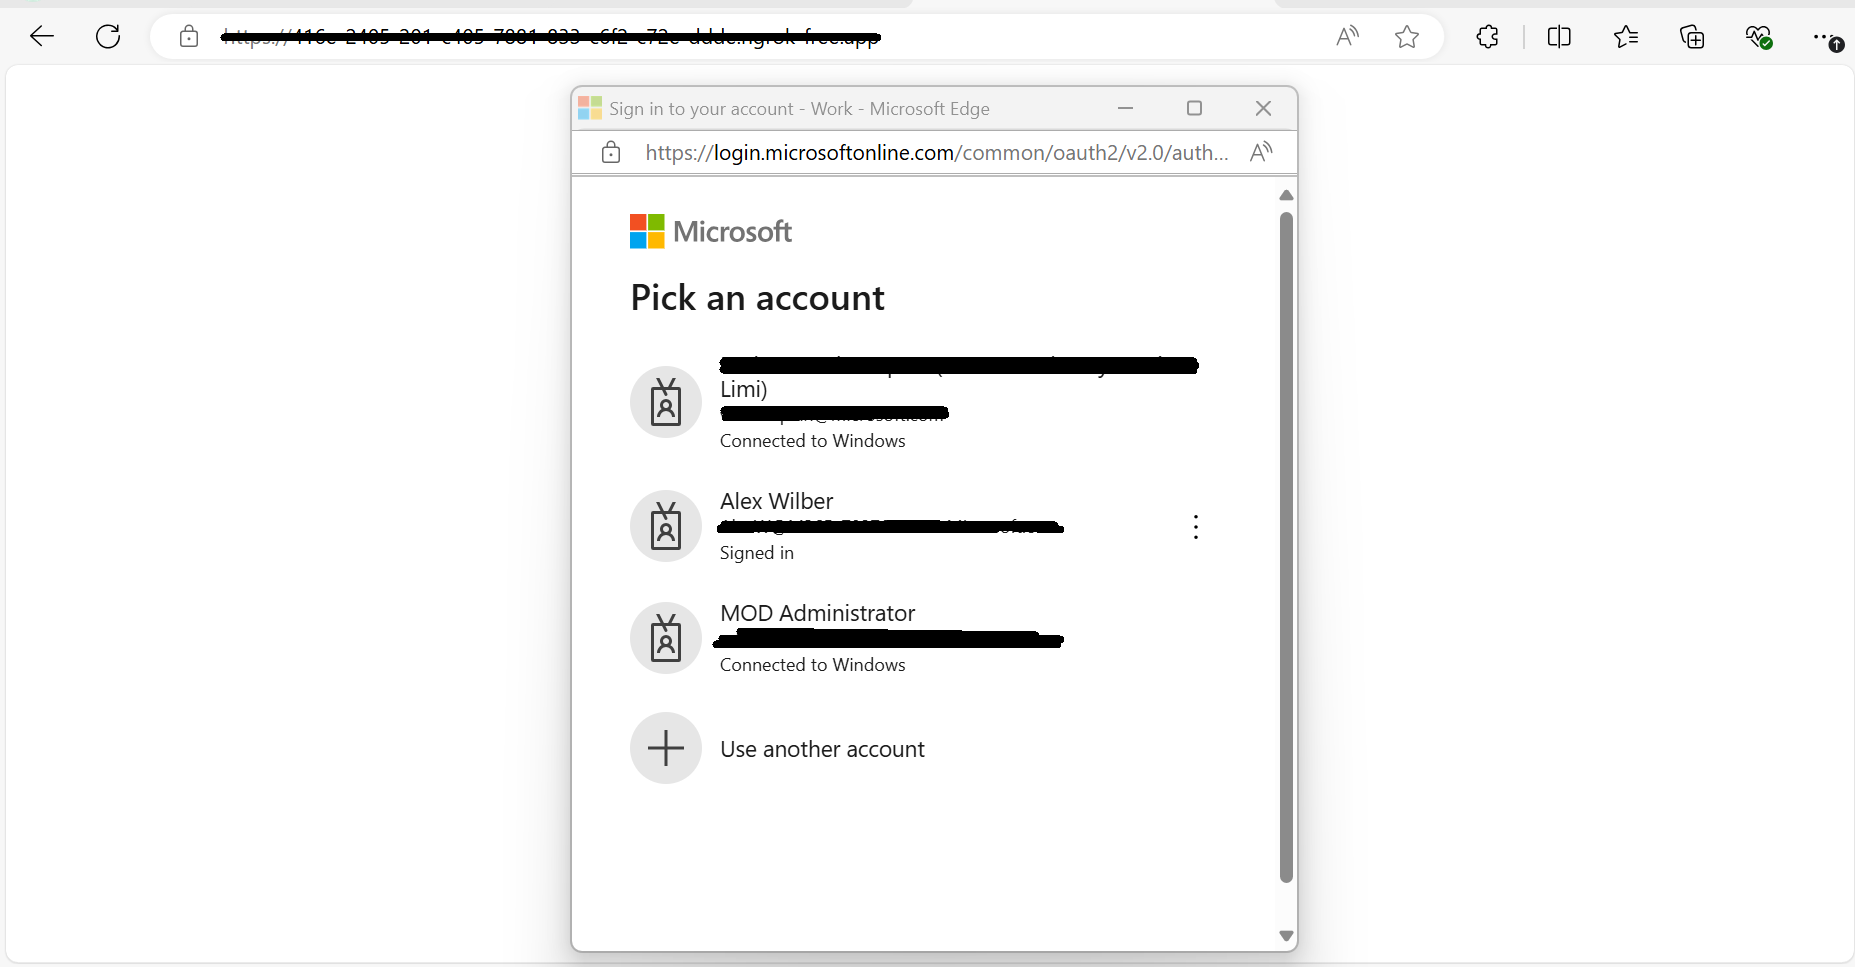Minimize the sign-in popup window
Image resolution: width=1855 pixels, height=967 pixels.
click(x=1125, y=108)
